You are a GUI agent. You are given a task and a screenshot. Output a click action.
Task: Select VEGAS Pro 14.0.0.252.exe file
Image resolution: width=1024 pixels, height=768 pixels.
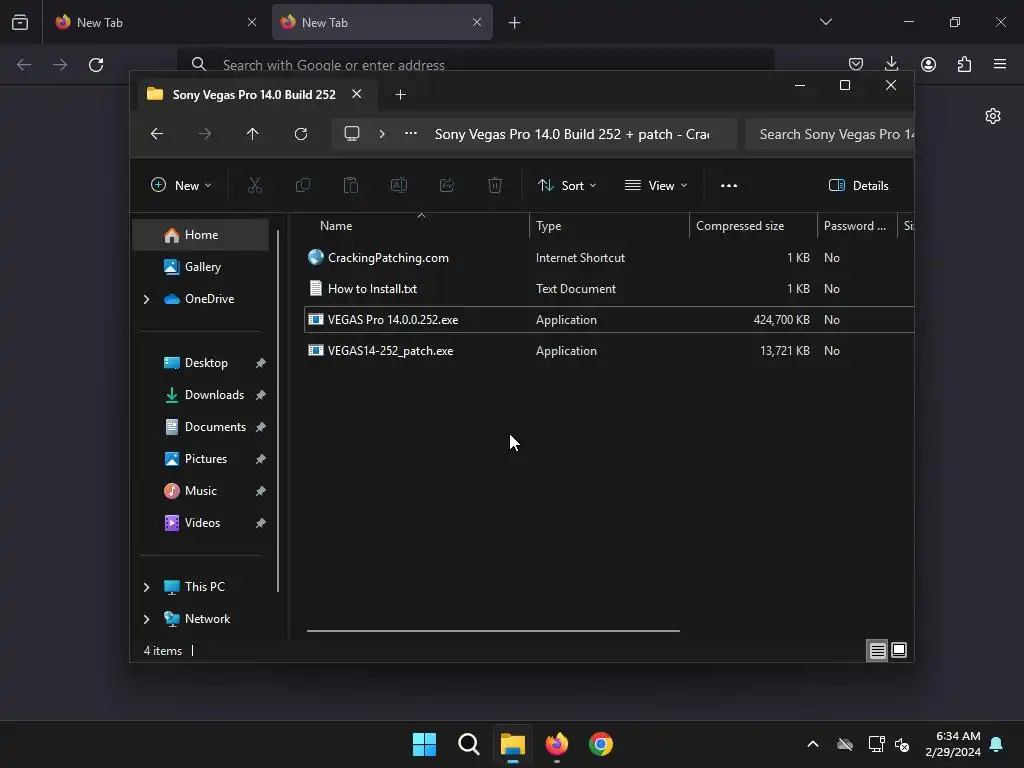(609, 319)
